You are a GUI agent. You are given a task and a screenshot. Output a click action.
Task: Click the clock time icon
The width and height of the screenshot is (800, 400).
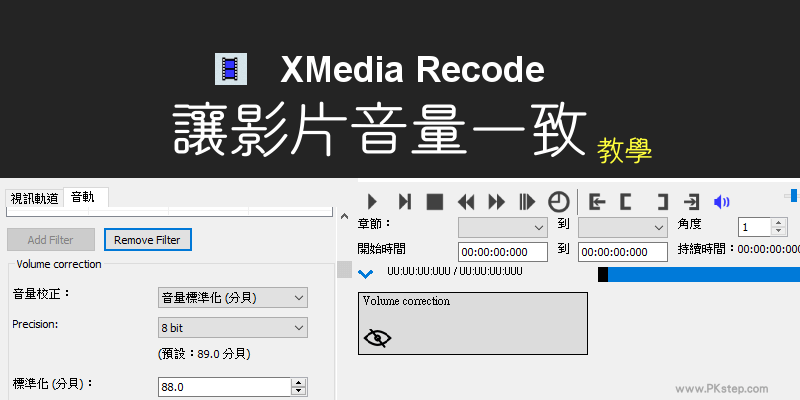point(559,202)
